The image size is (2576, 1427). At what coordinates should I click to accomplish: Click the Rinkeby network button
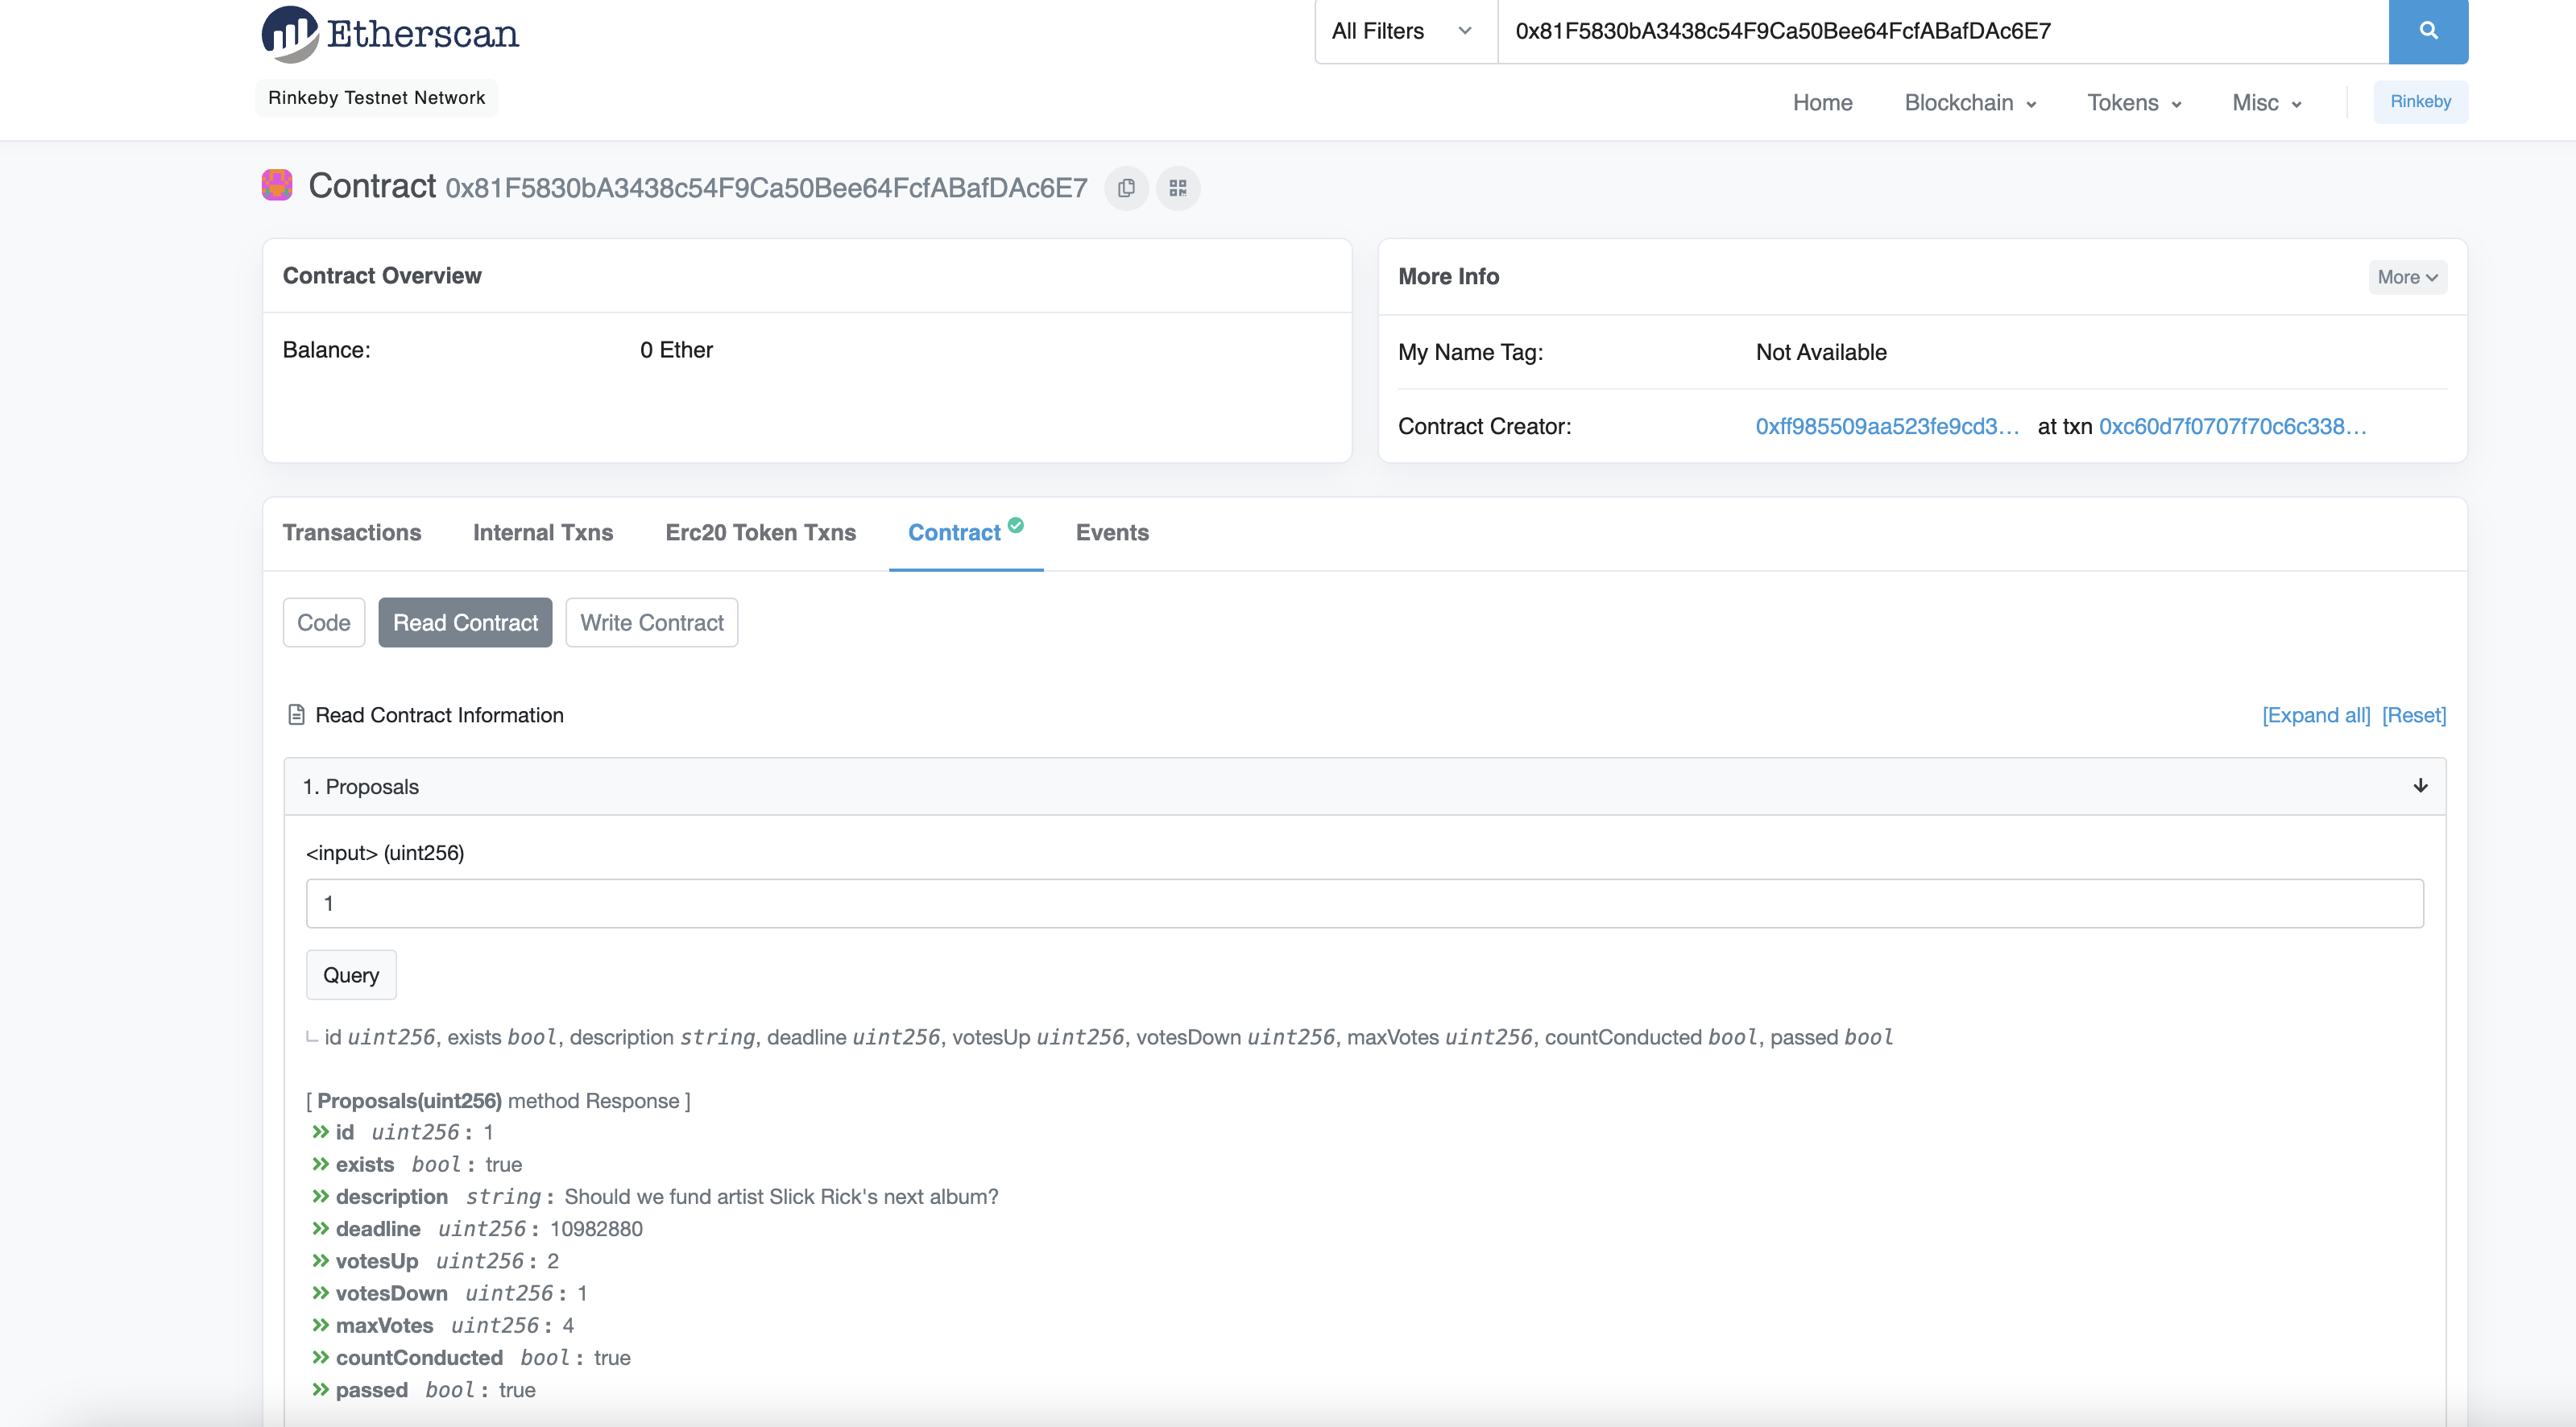[x=2420, y=101]
